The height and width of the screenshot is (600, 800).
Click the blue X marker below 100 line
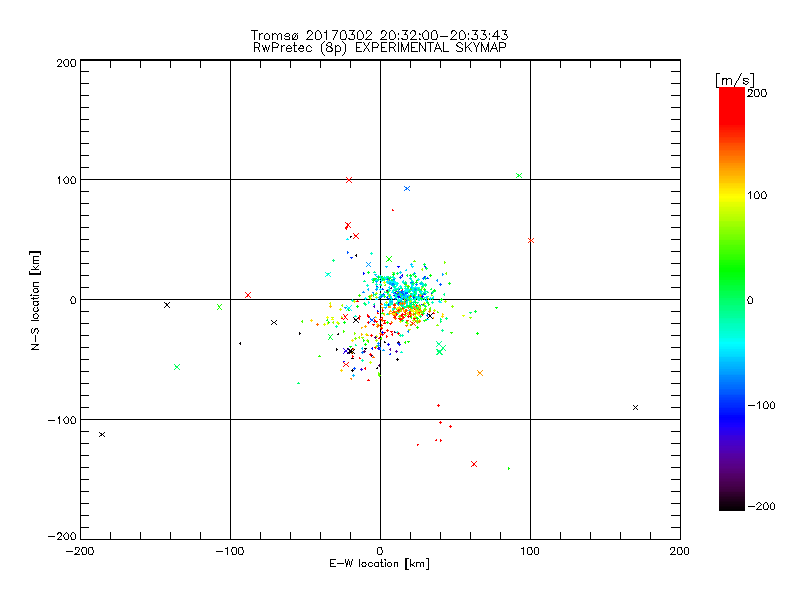[x=407, y=188]
